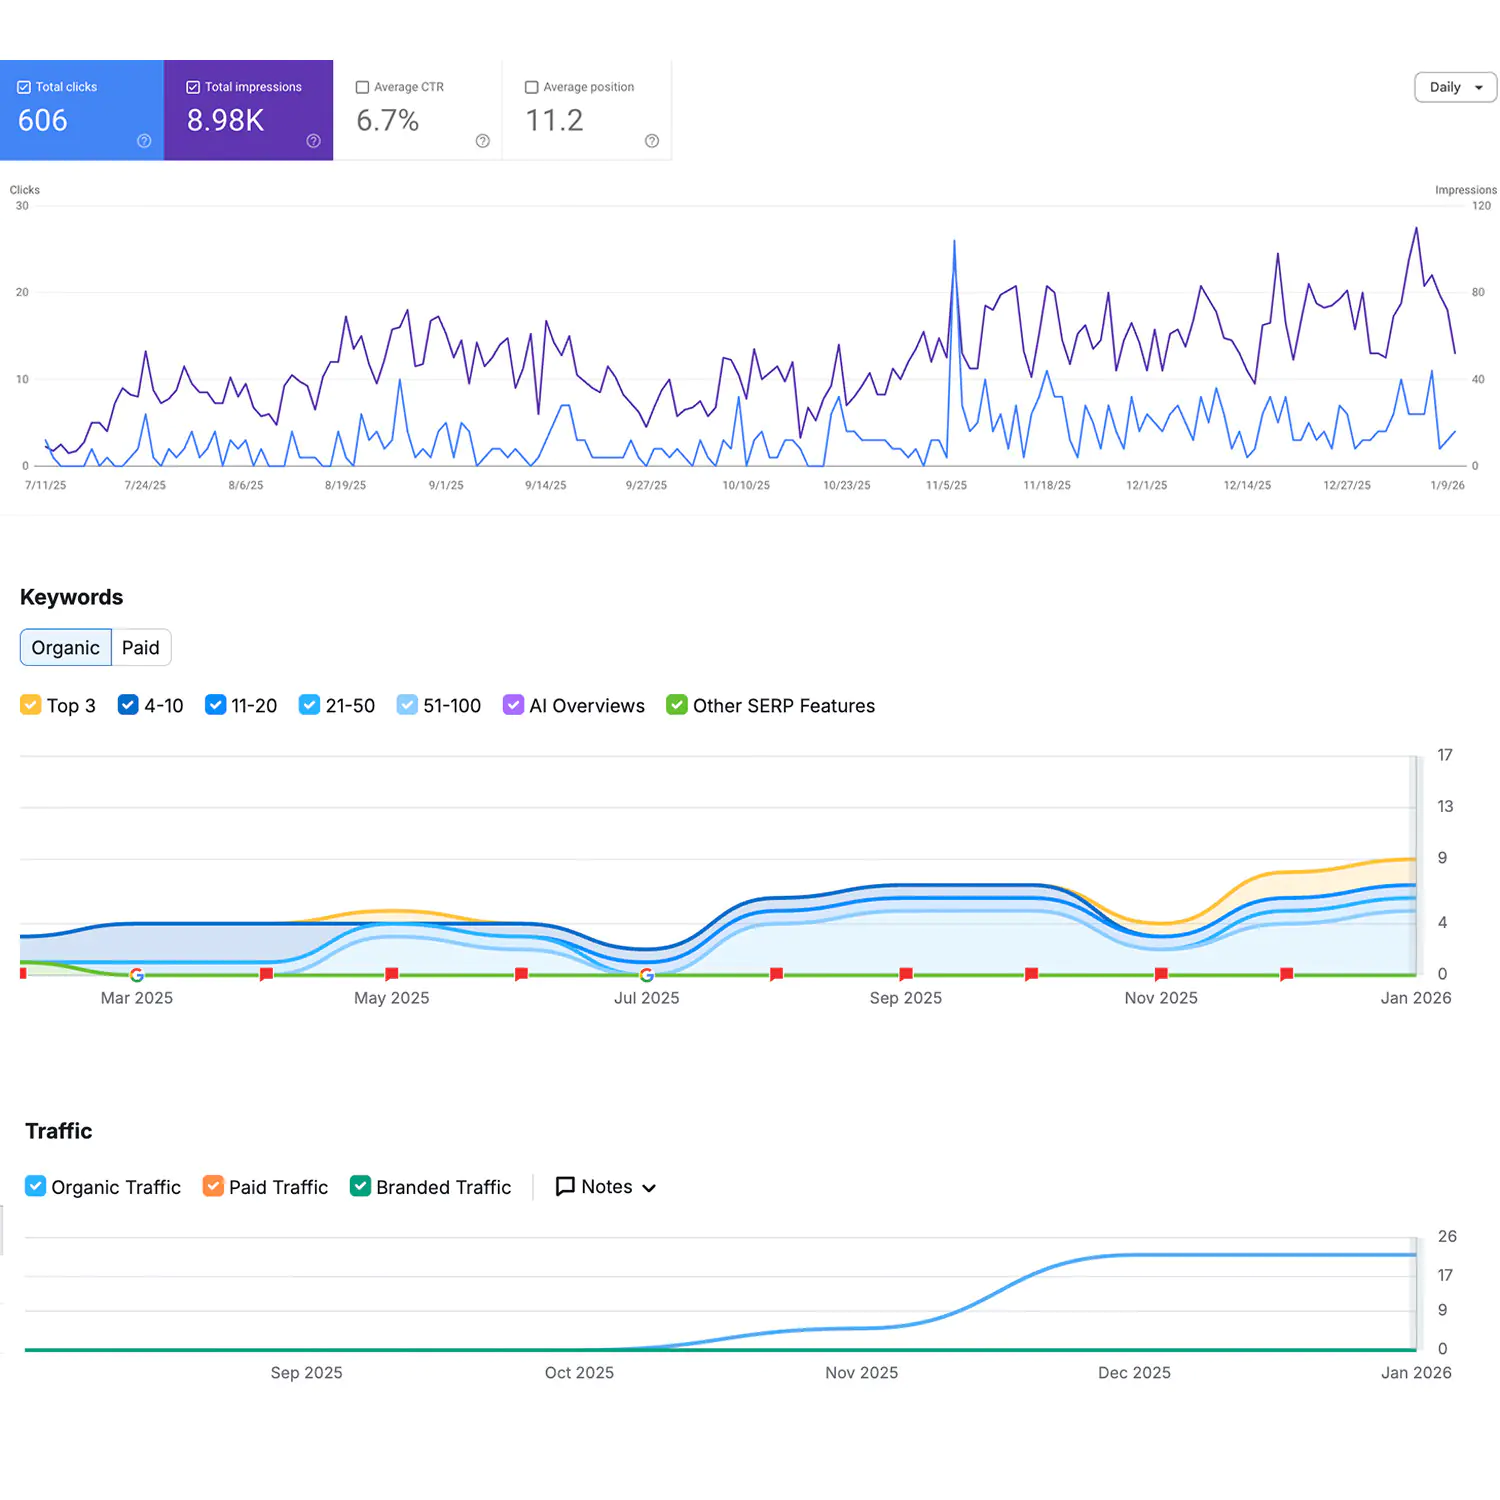This screenshot has width=1500, height=1500.
Task: Toggle AI Overviews keyword checkbox
Action: pyautogui.click(x=513, y=705)
